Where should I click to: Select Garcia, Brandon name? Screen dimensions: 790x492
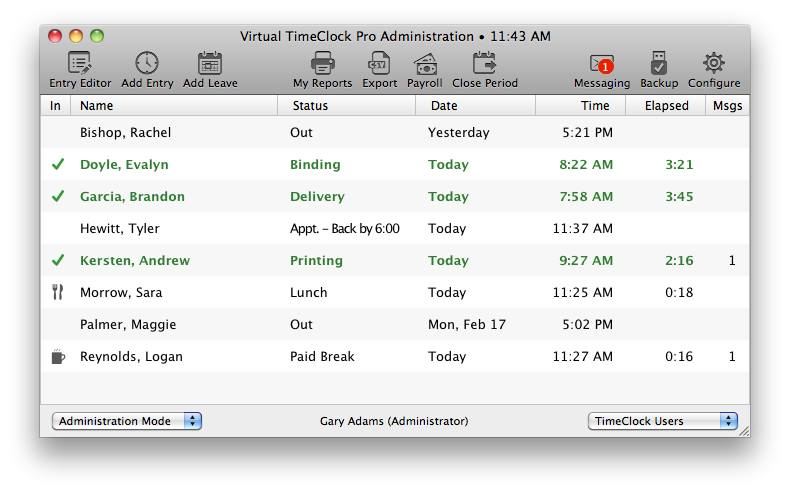(132, 196)
